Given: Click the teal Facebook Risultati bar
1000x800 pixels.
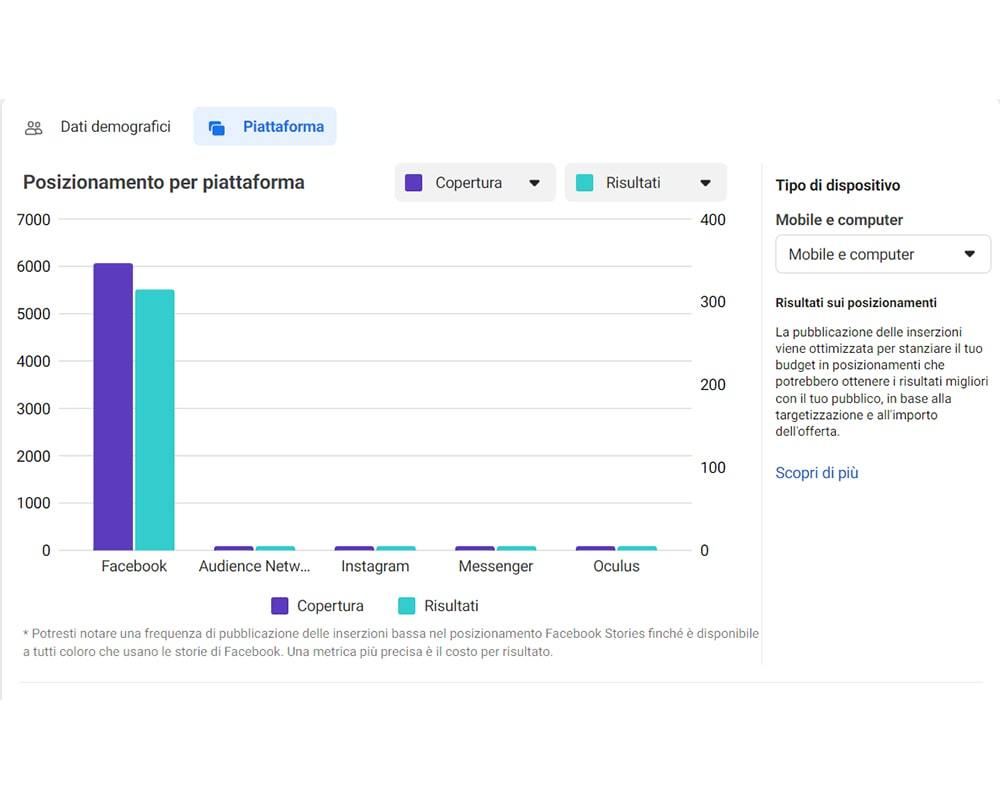Looking at the screenshot, I should click(154, 420).
